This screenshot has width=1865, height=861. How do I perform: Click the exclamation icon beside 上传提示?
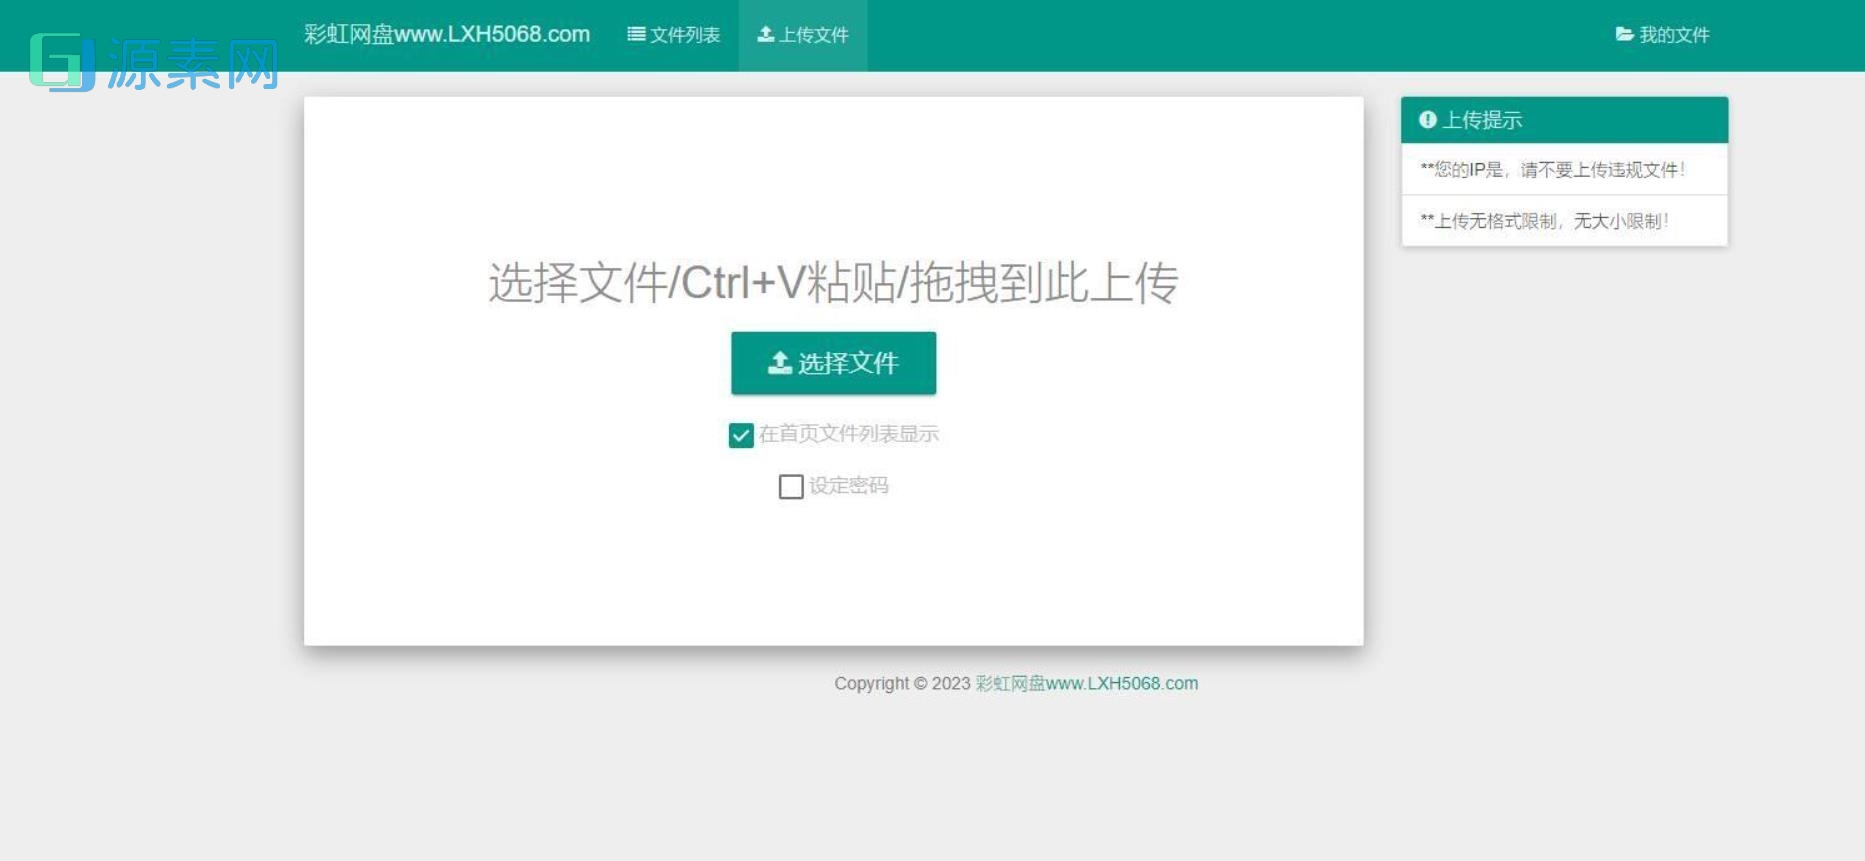pos(1428,120)
